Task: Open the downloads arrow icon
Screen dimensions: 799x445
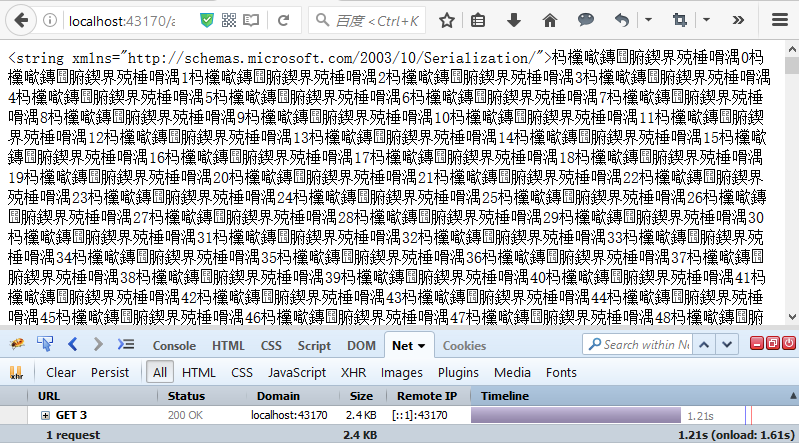Action: (x=514, y=20)
